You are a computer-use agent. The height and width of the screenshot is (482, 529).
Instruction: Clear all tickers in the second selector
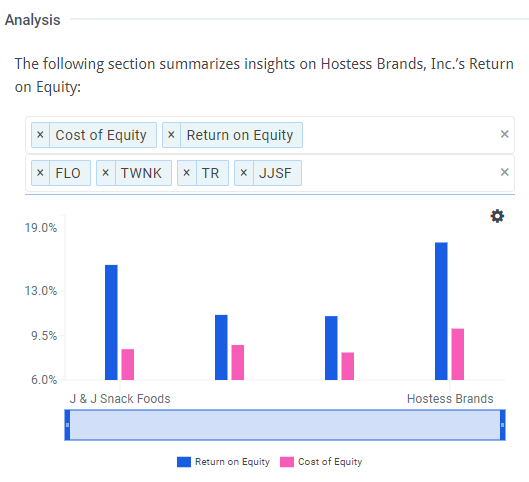(504, 172)
